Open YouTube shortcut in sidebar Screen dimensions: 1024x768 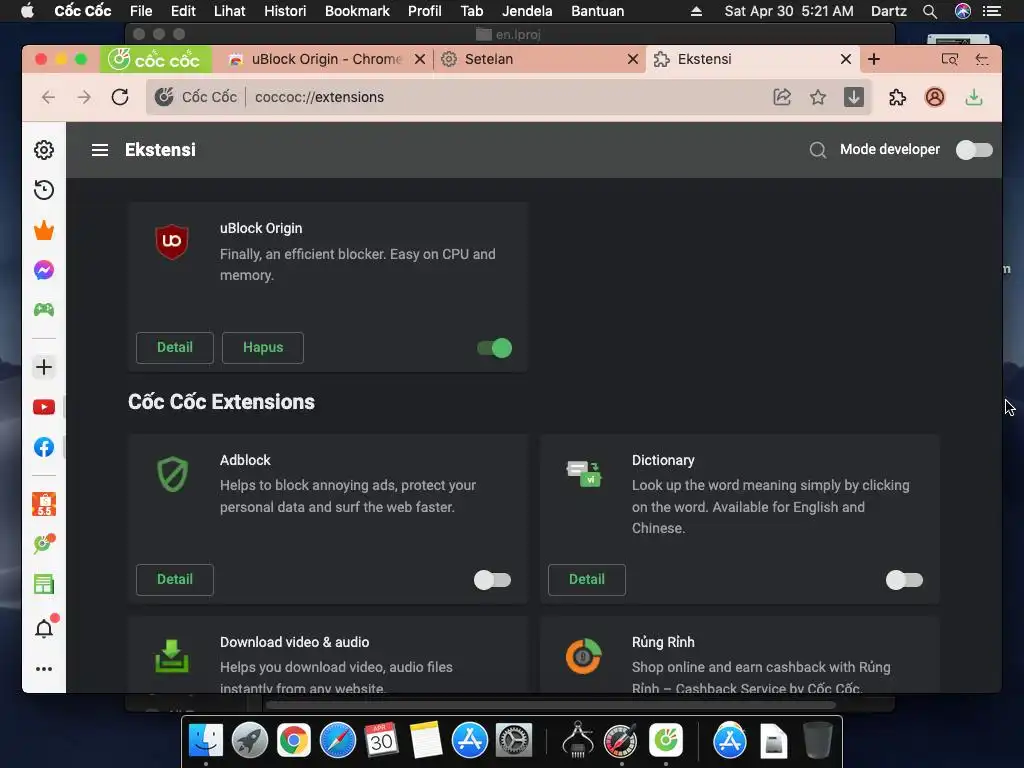[44, 408]
